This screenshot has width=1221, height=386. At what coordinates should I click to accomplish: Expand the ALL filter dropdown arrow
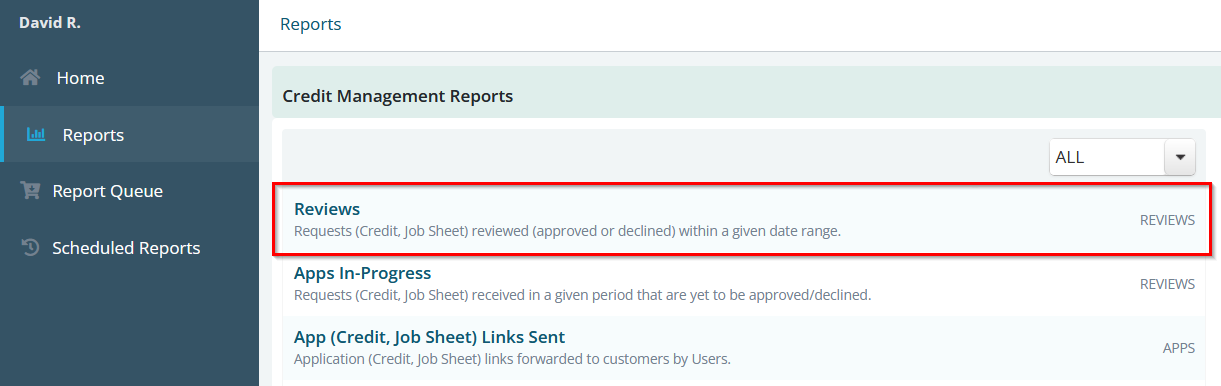1180,157
